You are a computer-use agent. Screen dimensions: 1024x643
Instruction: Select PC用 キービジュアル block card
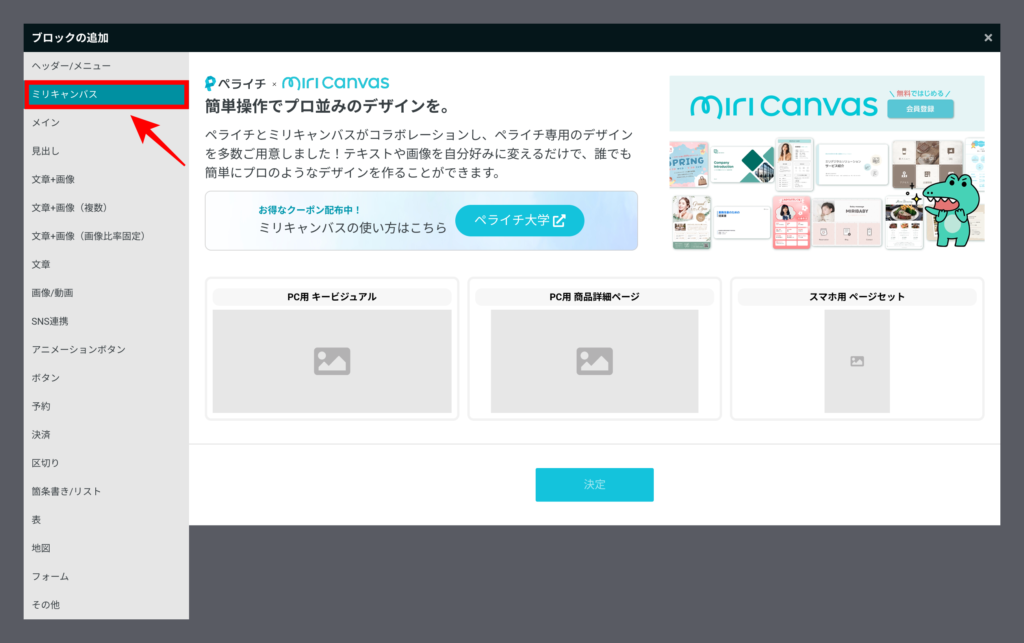pos(332,349)
